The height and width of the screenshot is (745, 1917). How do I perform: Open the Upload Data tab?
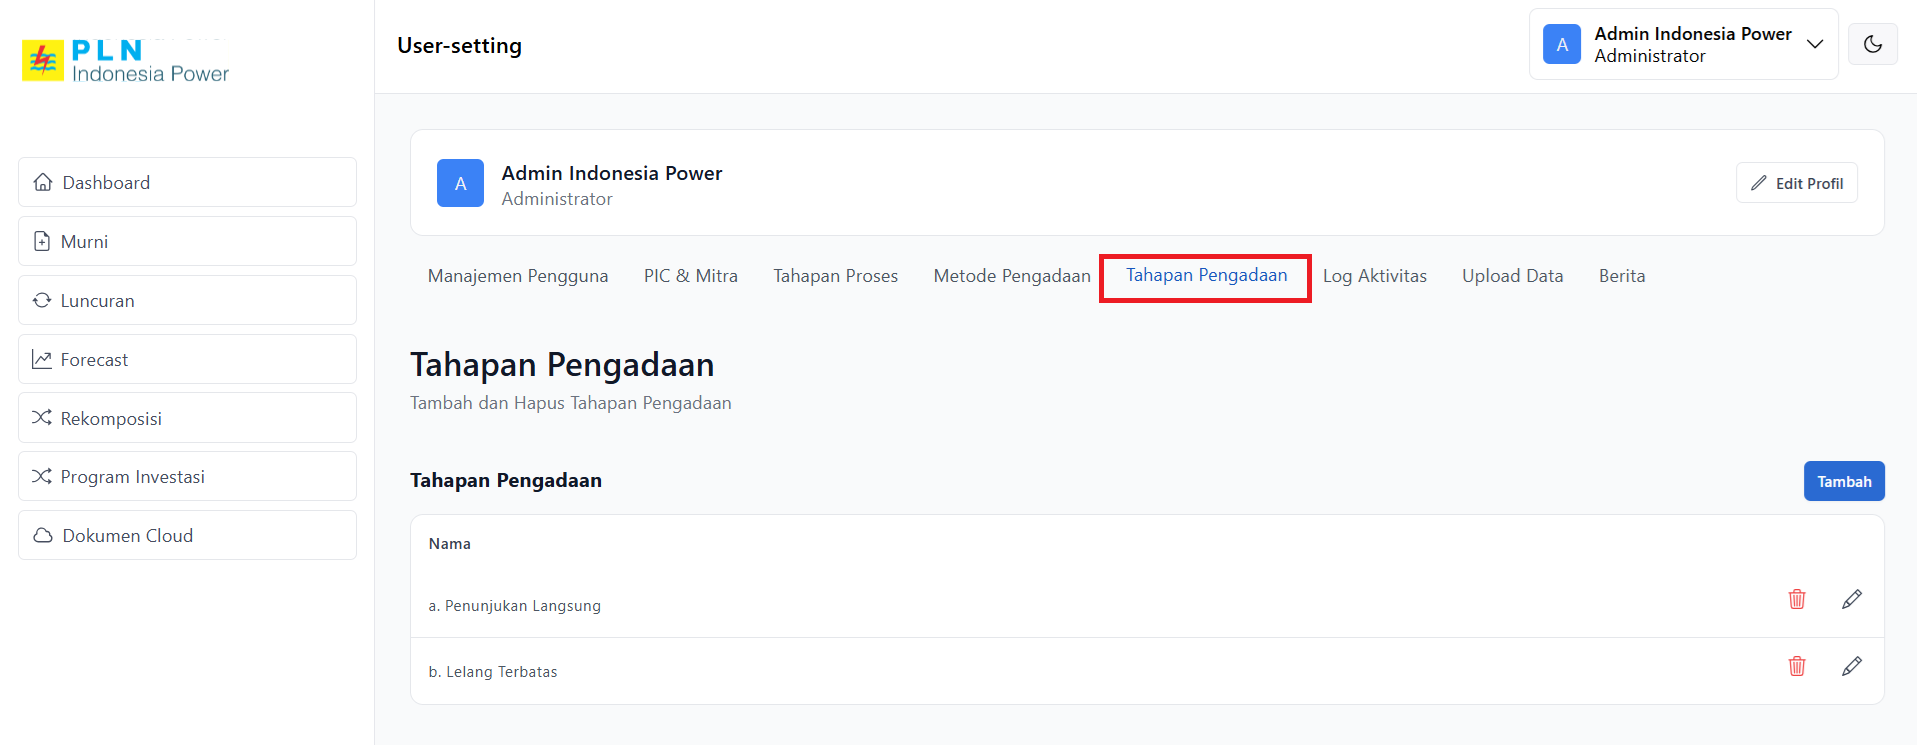[x=1512, y=276]
